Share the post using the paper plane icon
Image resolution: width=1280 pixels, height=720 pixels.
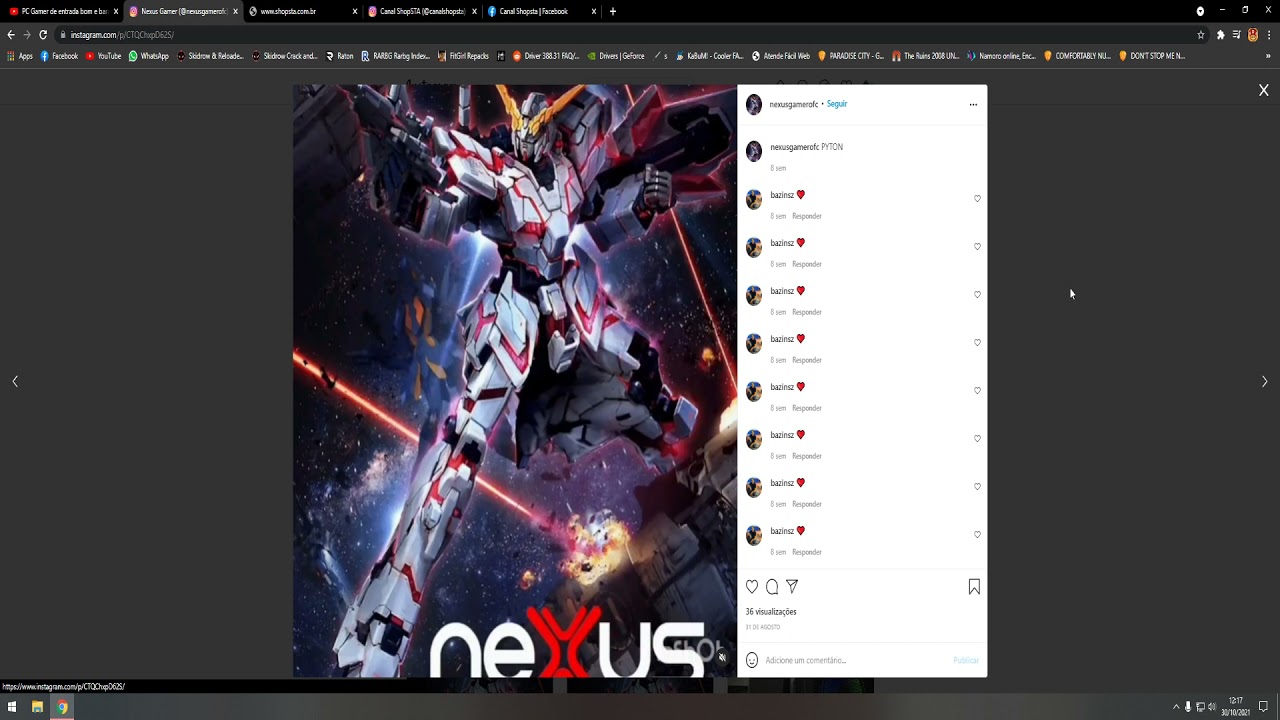792,587
